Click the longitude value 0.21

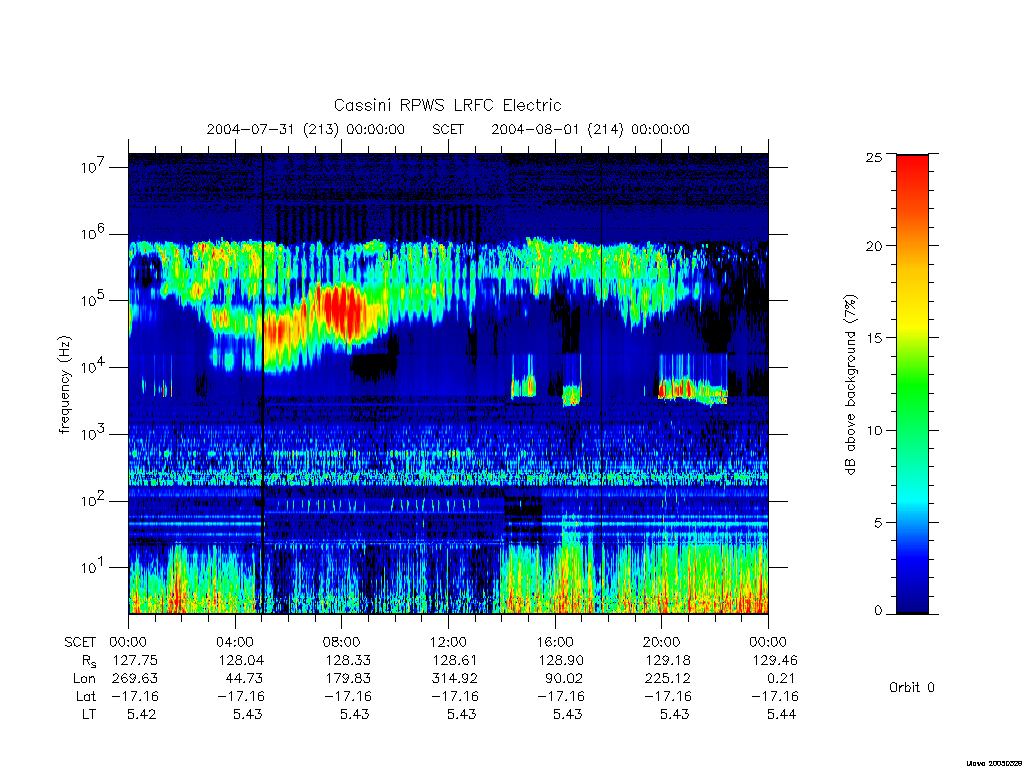click(x=781, y=679)
